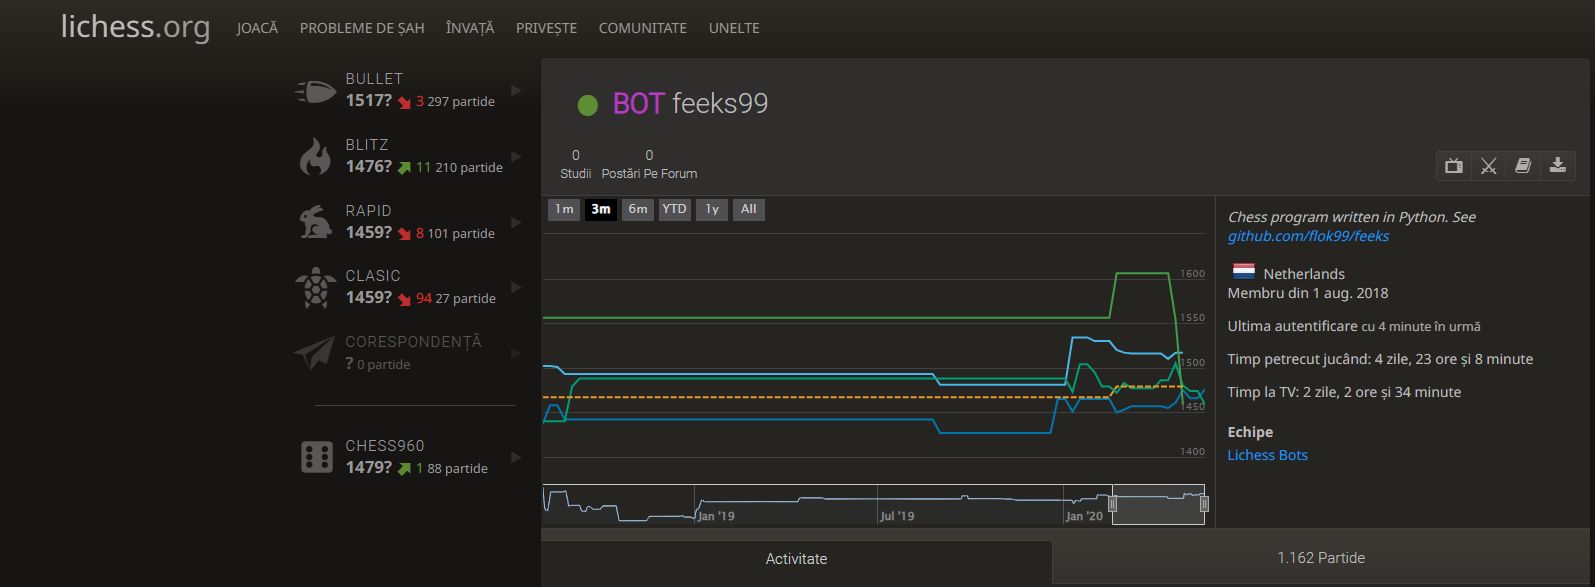
Task: Select the 3m chart range
Action: (600, 209)
